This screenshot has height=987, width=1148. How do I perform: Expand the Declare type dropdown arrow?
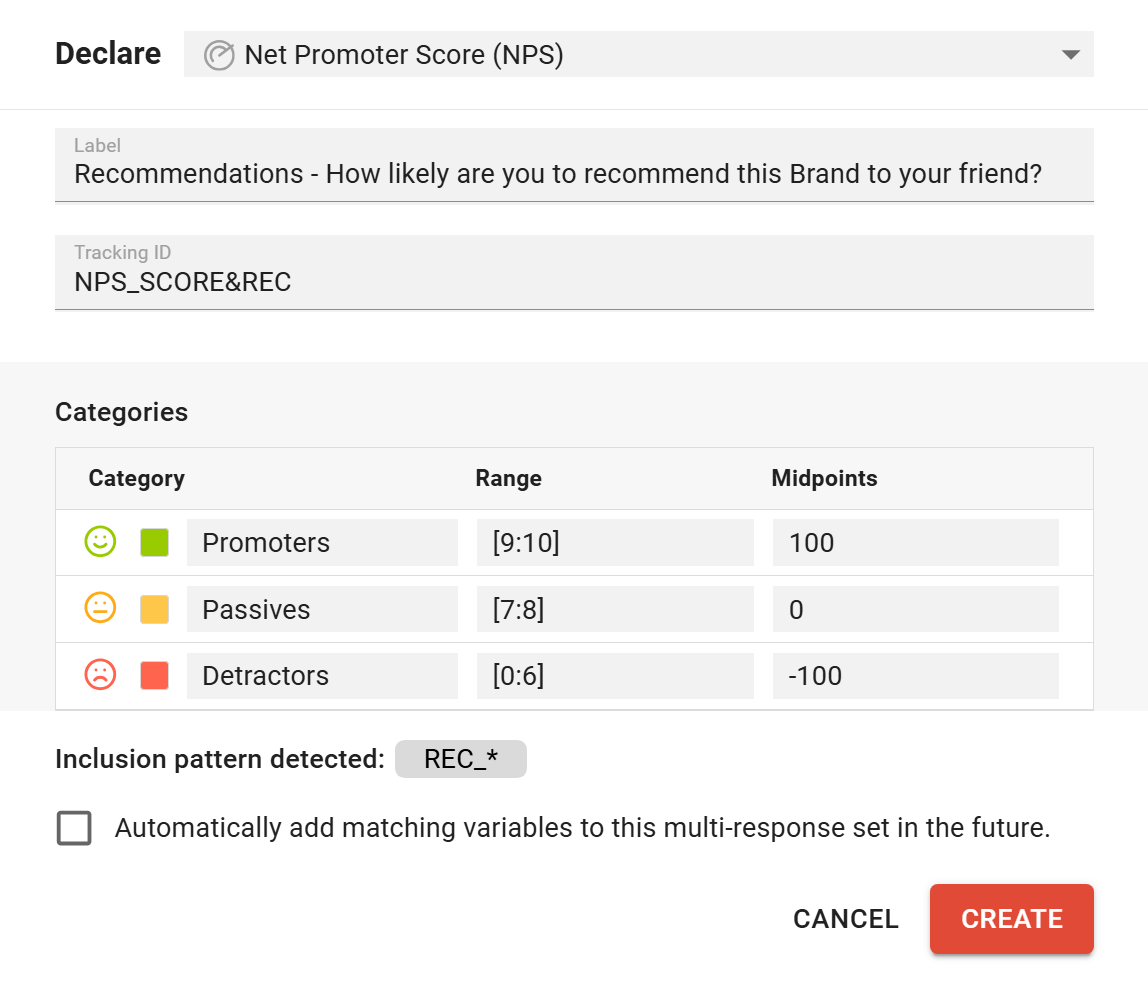point(1070,55)
